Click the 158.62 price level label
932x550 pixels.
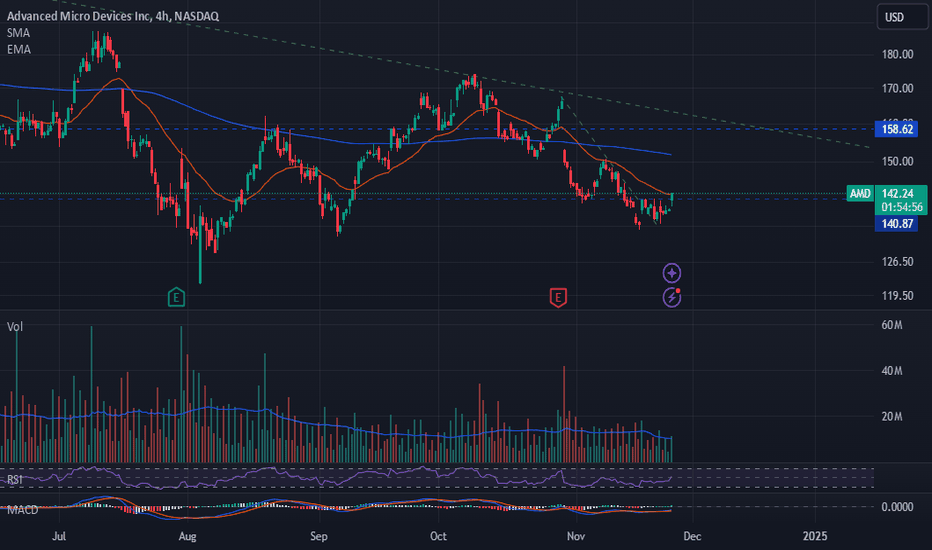tap(896, 129)
